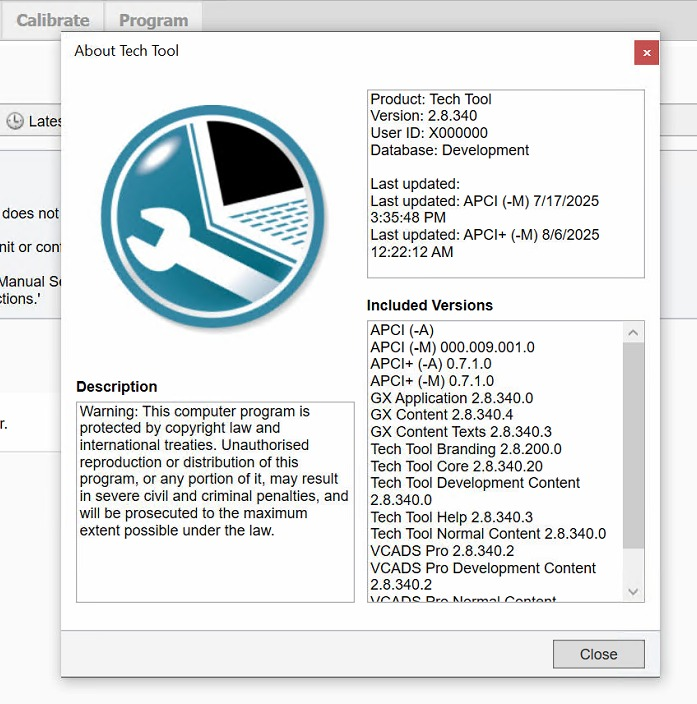The height and width of the screenshot is (704, 697).
Task: Click the Included Versions scroll up arrow
Action: pyautogui.click(x=633, y=332)
